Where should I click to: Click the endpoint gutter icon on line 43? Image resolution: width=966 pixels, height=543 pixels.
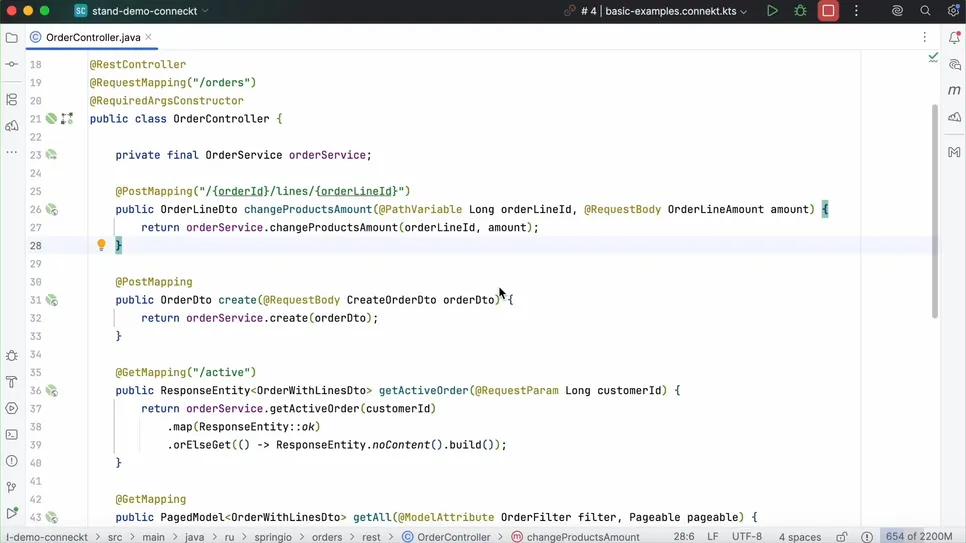tap(52, 518)
